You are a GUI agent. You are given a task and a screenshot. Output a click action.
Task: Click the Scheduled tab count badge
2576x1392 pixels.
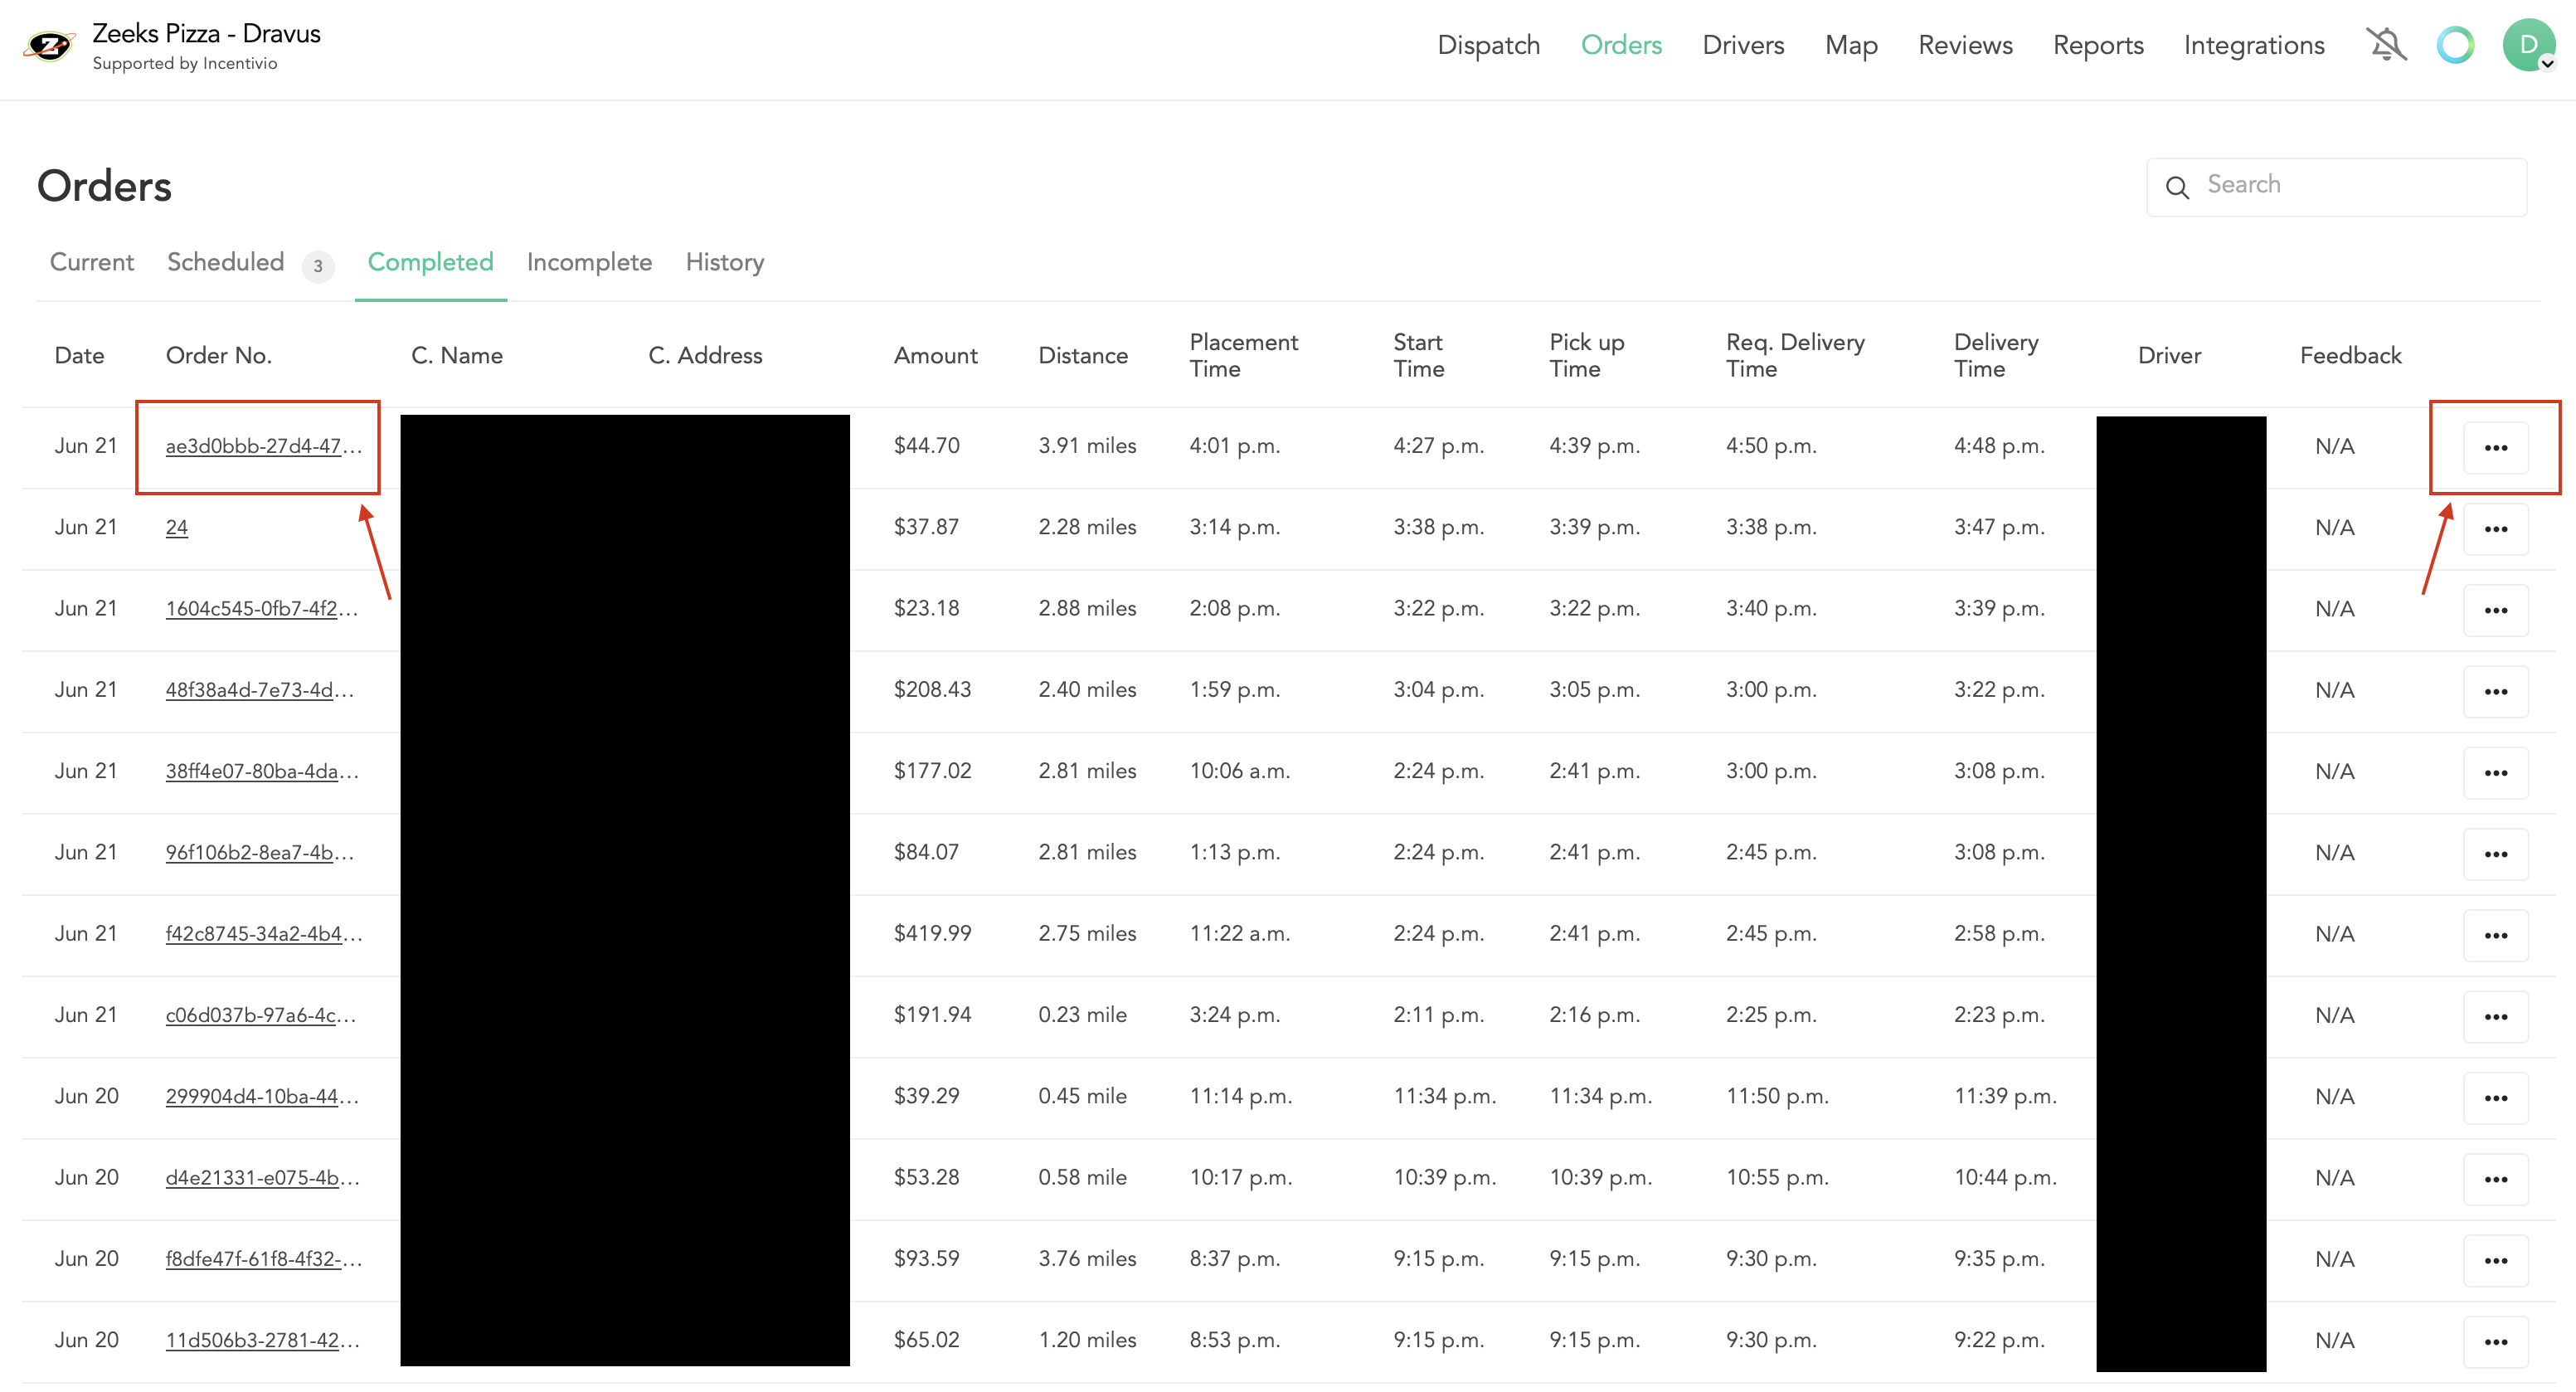click(x=317, y=267)
